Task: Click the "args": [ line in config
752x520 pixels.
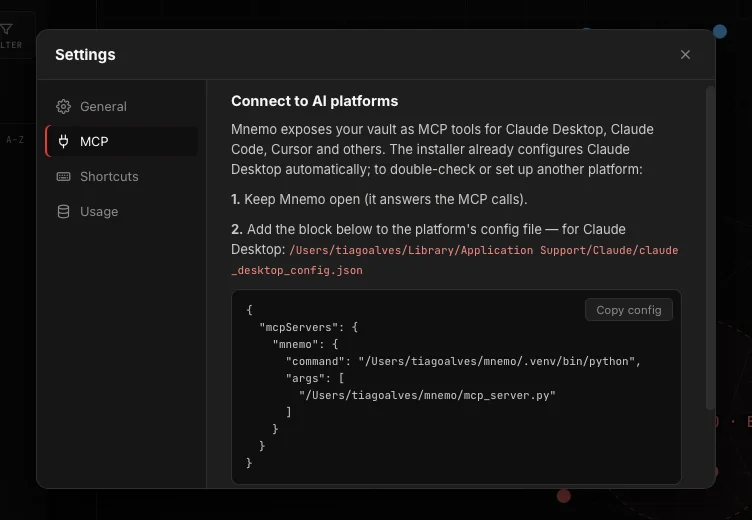Action: 315,378
